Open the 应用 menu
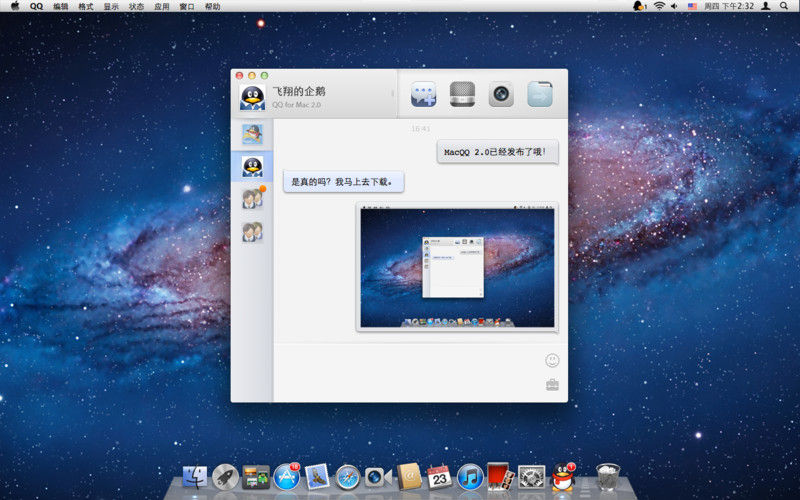The width and height of the screenshot is (800, 500). click(162, 6)
